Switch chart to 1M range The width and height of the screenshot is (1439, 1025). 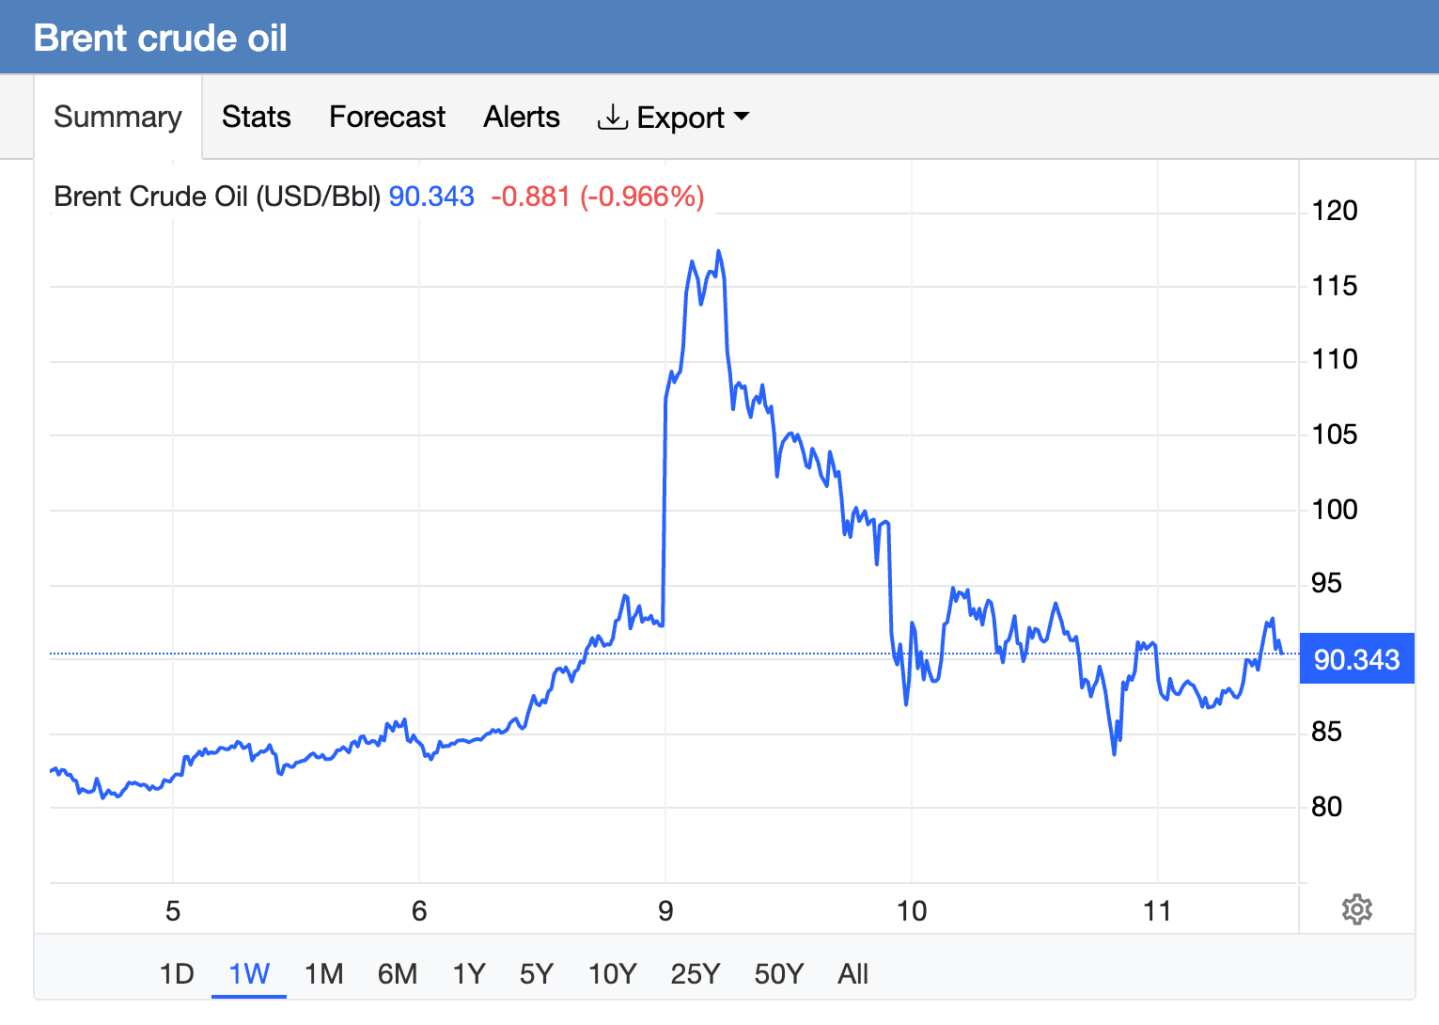(324, 974)
